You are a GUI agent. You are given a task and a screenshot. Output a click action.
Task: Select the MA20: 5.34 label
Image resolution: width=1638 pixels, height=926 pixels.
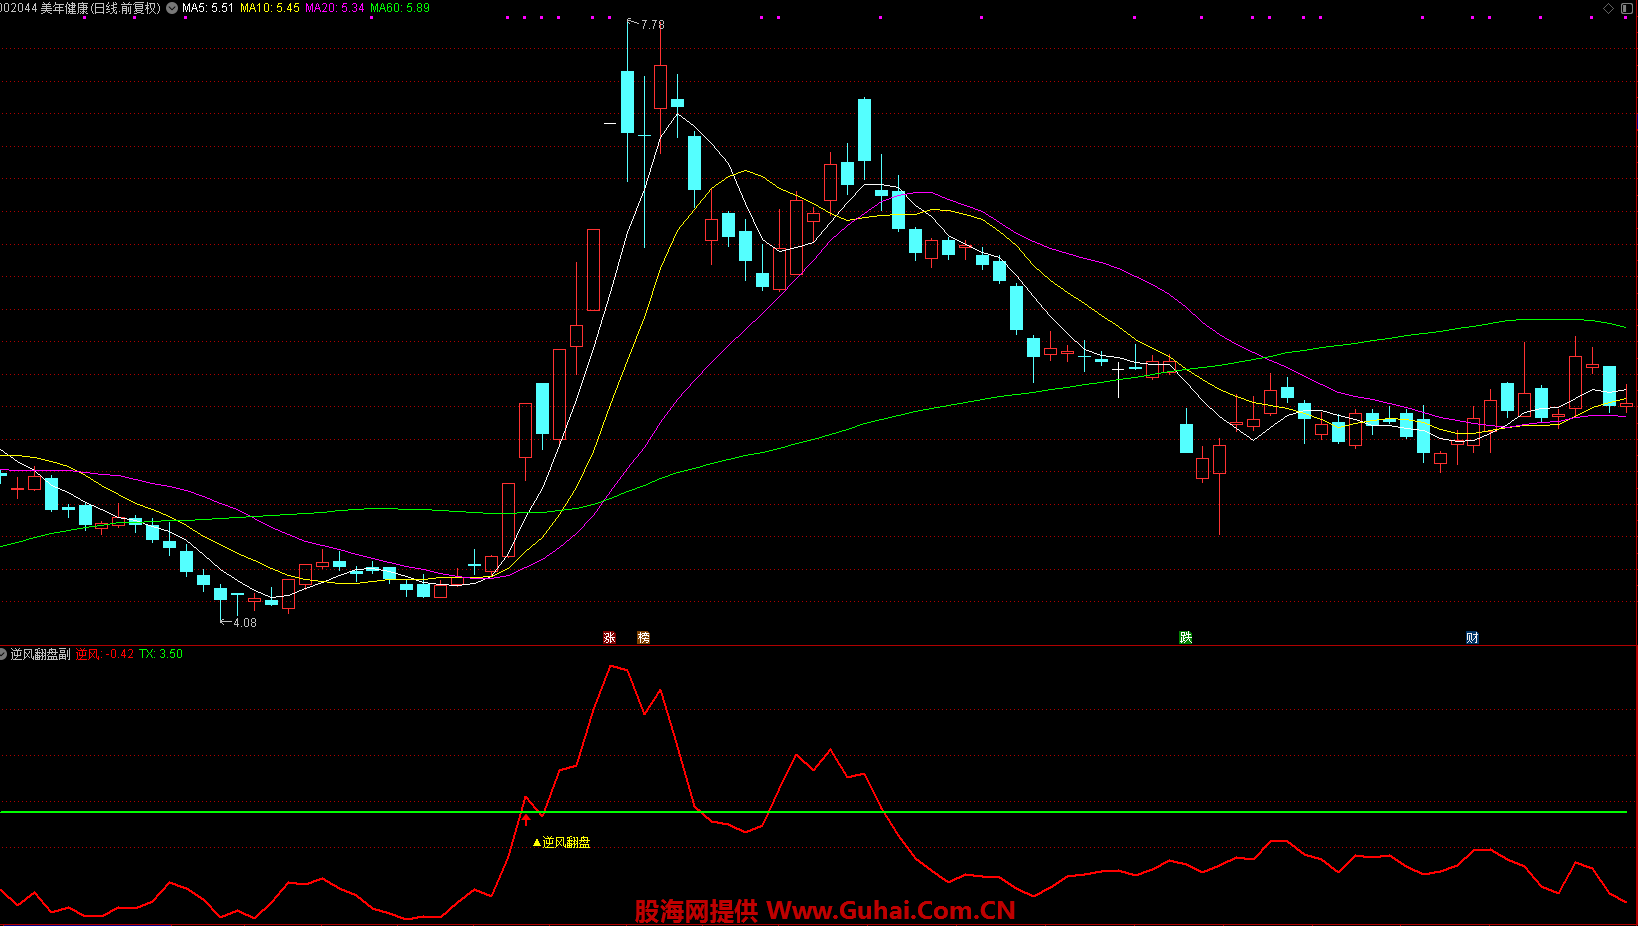coord(335,8)
